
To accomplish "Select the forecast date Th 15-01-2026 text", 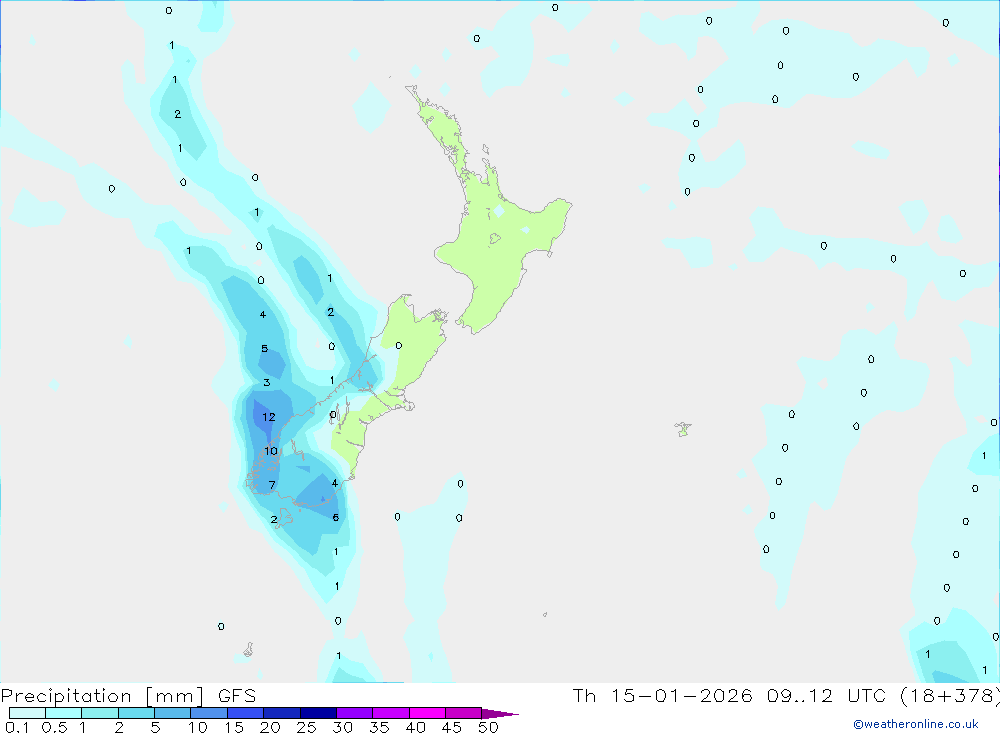I will (662, 695).
